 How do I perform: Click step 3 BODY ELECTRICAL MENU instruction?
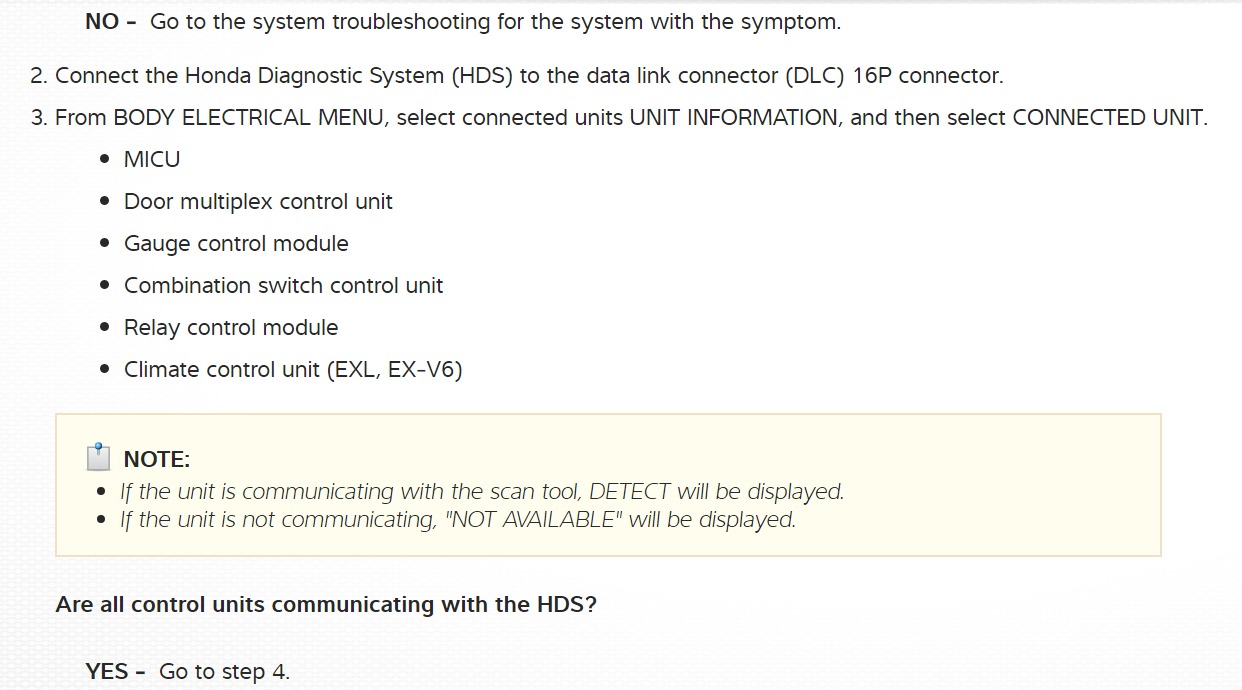point(630,117)
